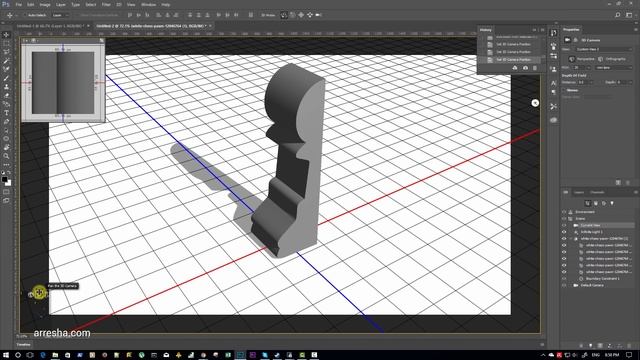The height and width of the screenshot is (360, 640).
Task: Toggle visibility of Environment item
Action: tap(564, 212)
